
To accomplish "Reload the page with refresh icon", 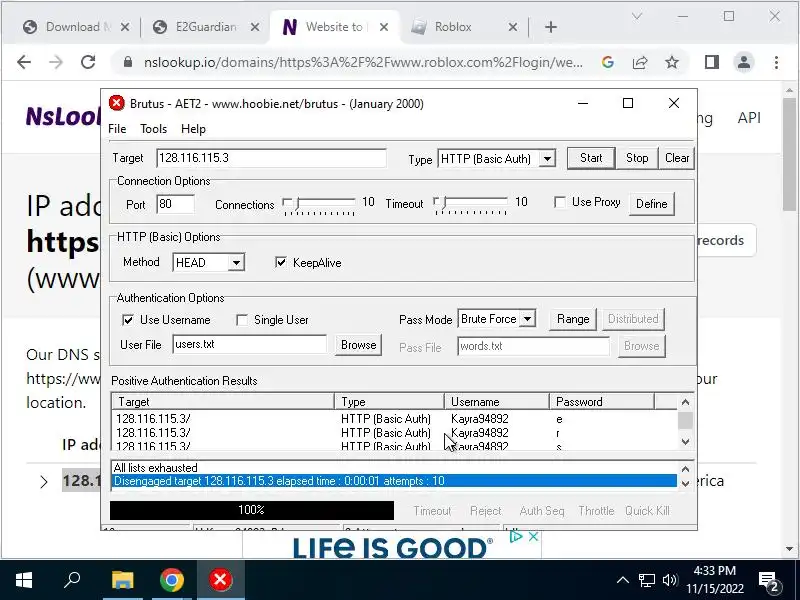I will [88, 62].
